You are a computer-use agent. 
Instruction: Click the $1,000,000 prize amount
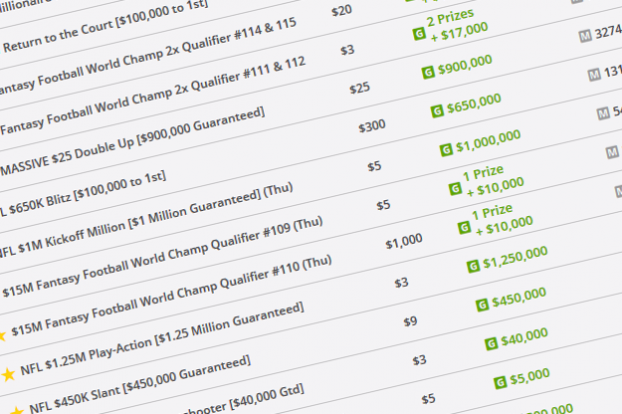click(x=488, y=141)
